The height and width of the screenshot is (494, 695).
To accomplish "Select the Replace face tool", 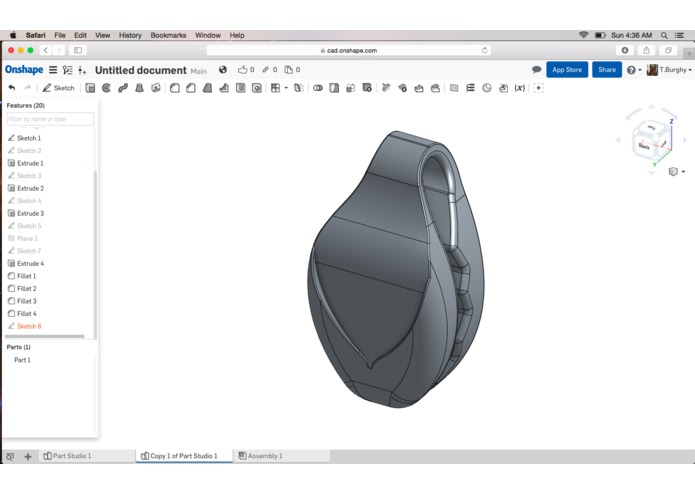I will point(435,88).
